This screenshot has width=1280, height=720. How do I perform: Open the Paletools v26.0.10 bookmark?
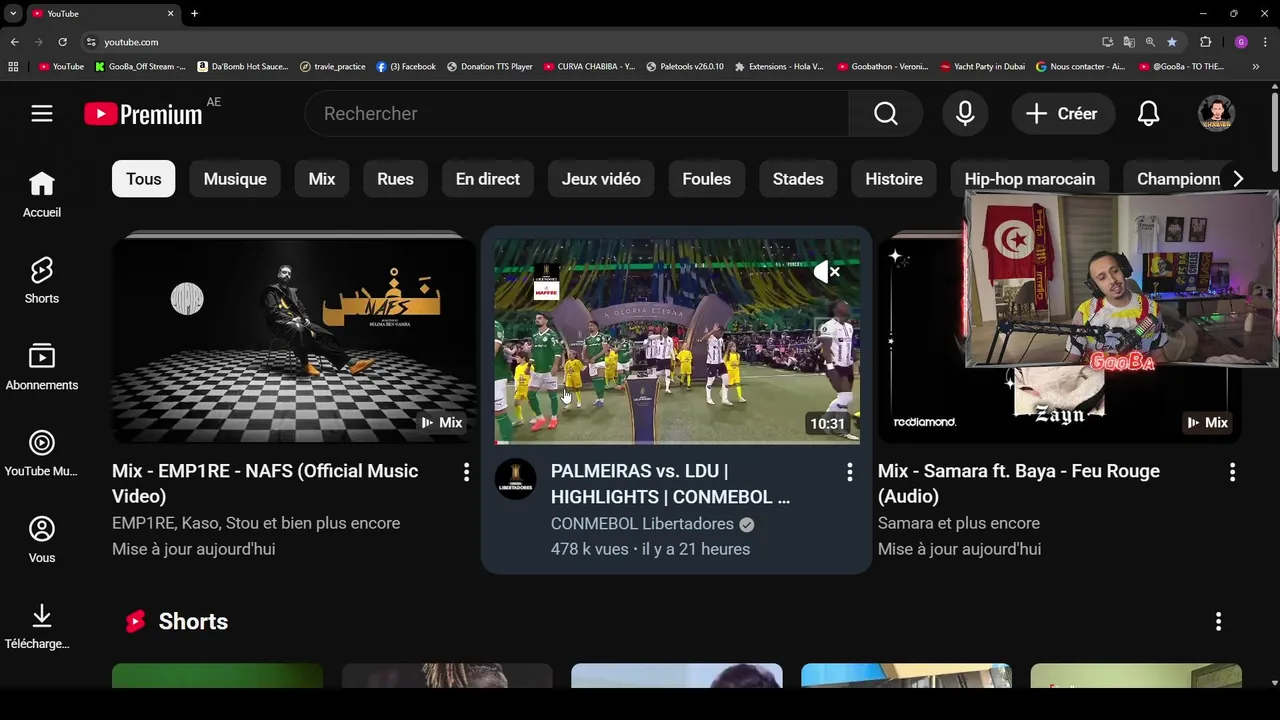[685, 67]
